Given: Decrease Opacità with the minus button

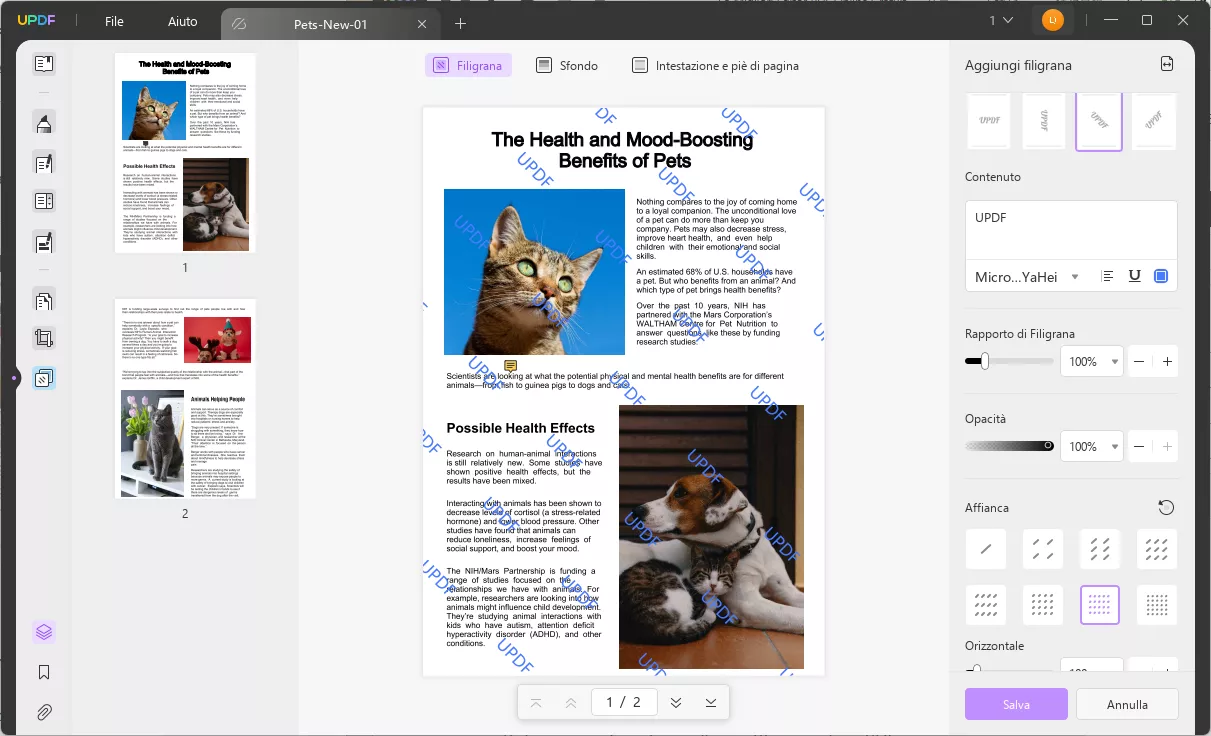Looking at the screenshot, I should (x=1139, y=446).
